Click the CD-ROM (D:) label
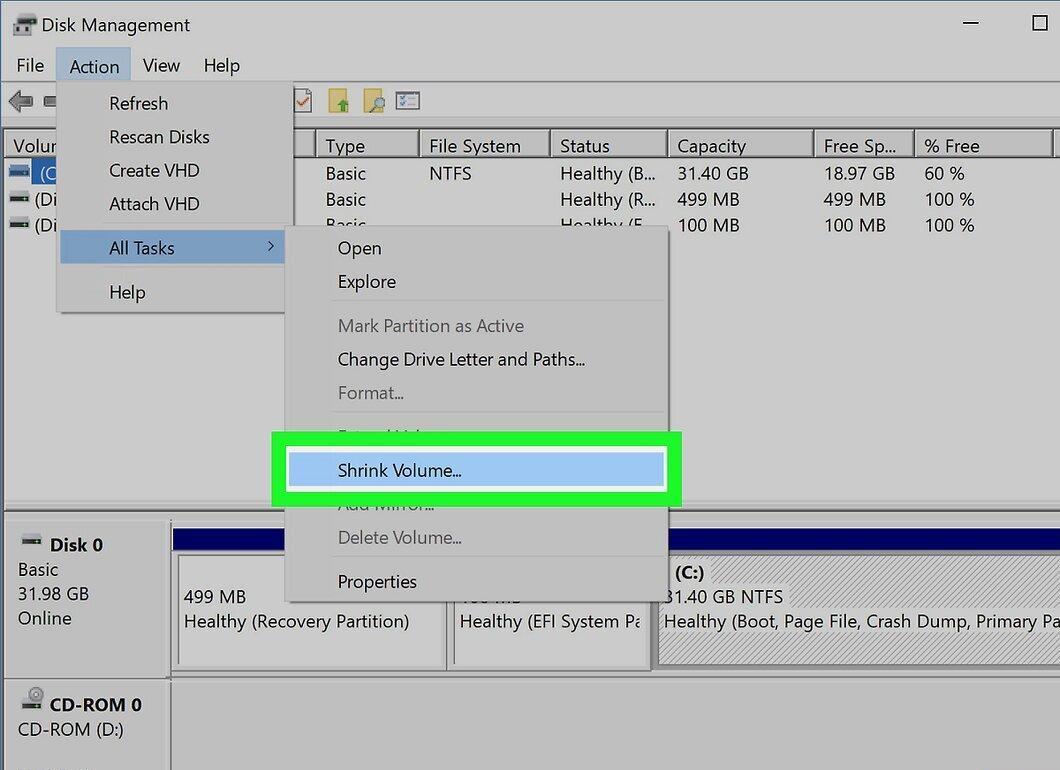 coord(70,730)
